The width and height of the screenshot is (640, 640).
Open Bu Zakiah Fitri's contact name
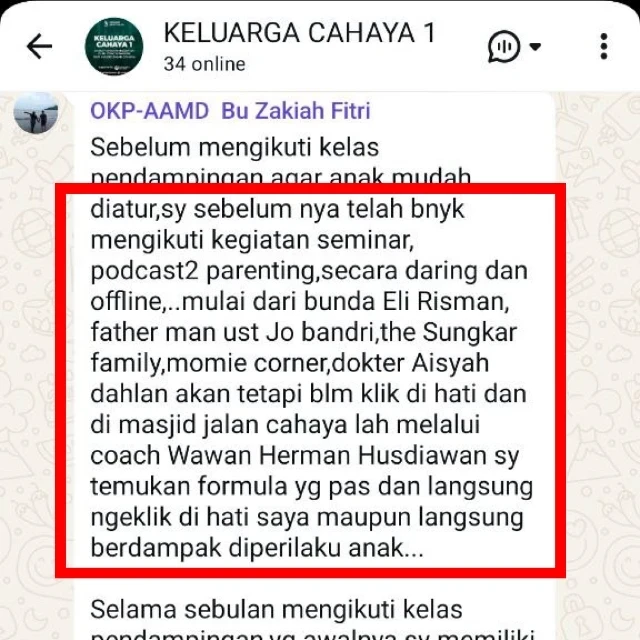296,111
